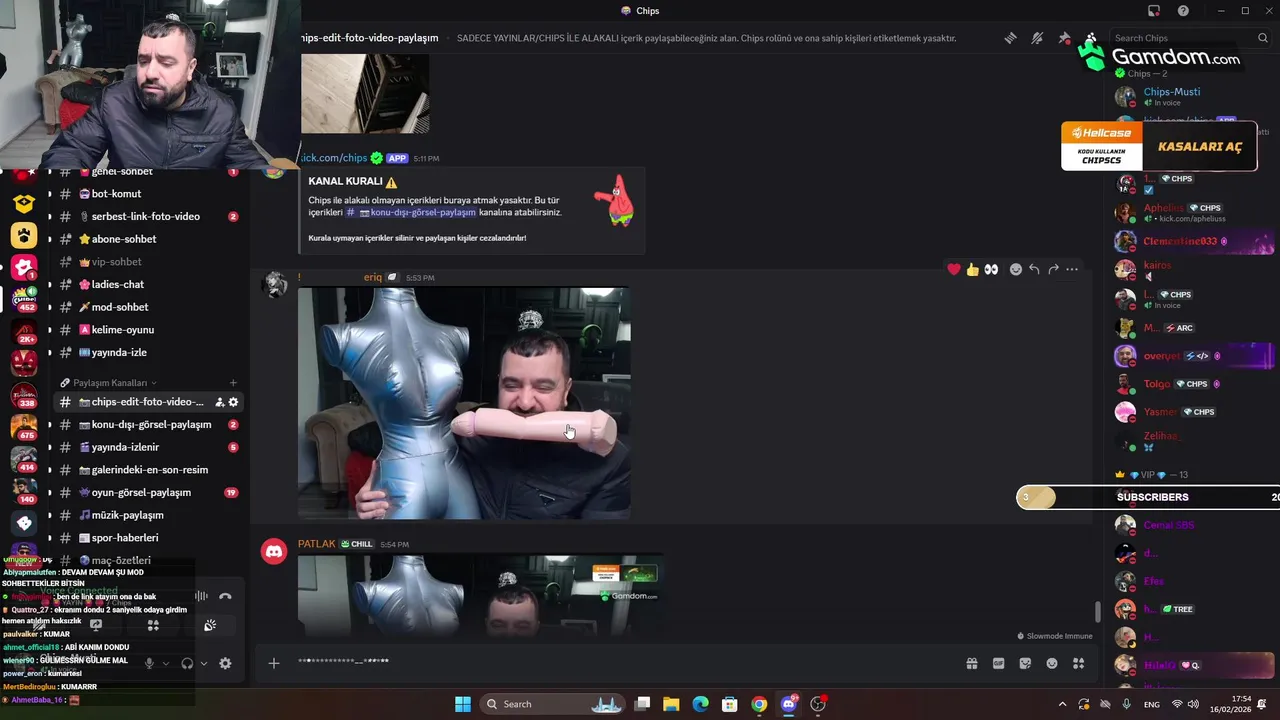Open File Explorer from the taskbar
The width and height of the screenshot is (1280, 720).
click(x=671, y=704)
